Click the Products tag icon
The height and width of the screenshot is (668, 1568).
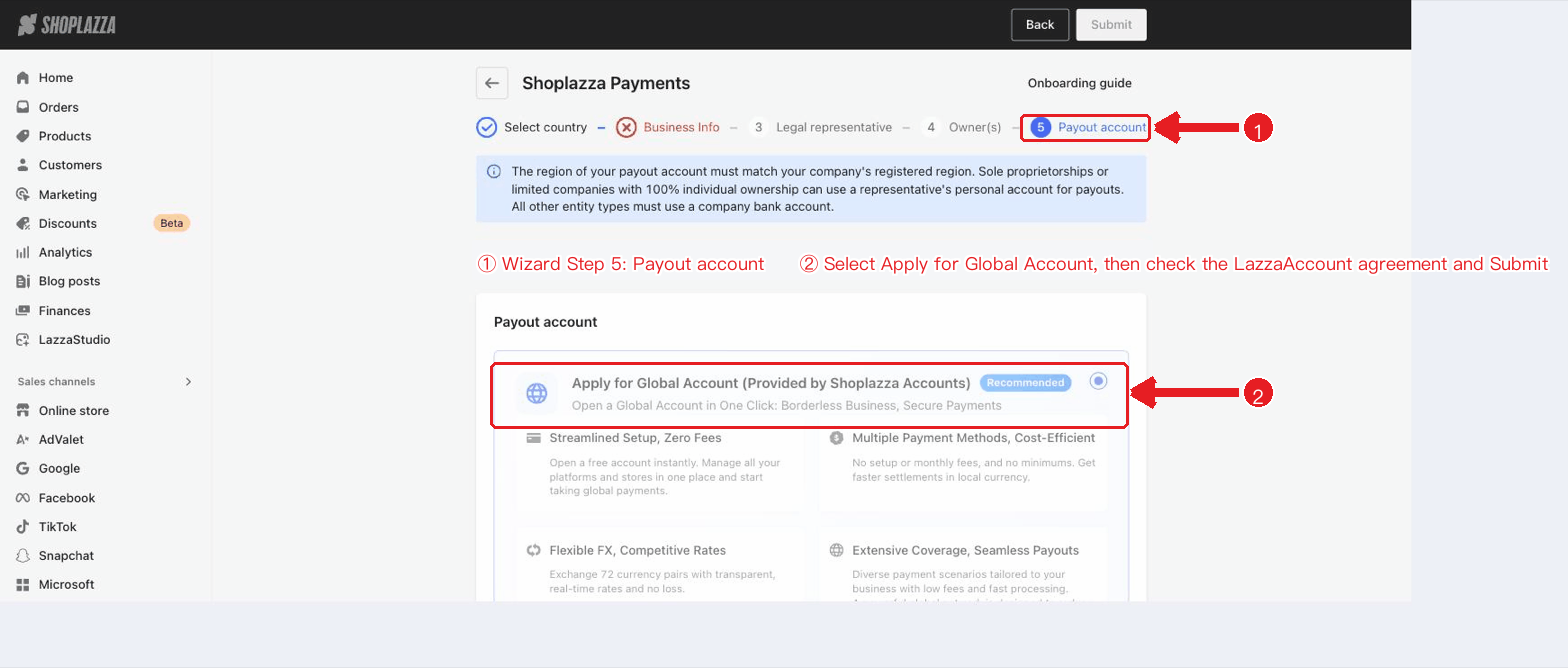click(23, 136)
